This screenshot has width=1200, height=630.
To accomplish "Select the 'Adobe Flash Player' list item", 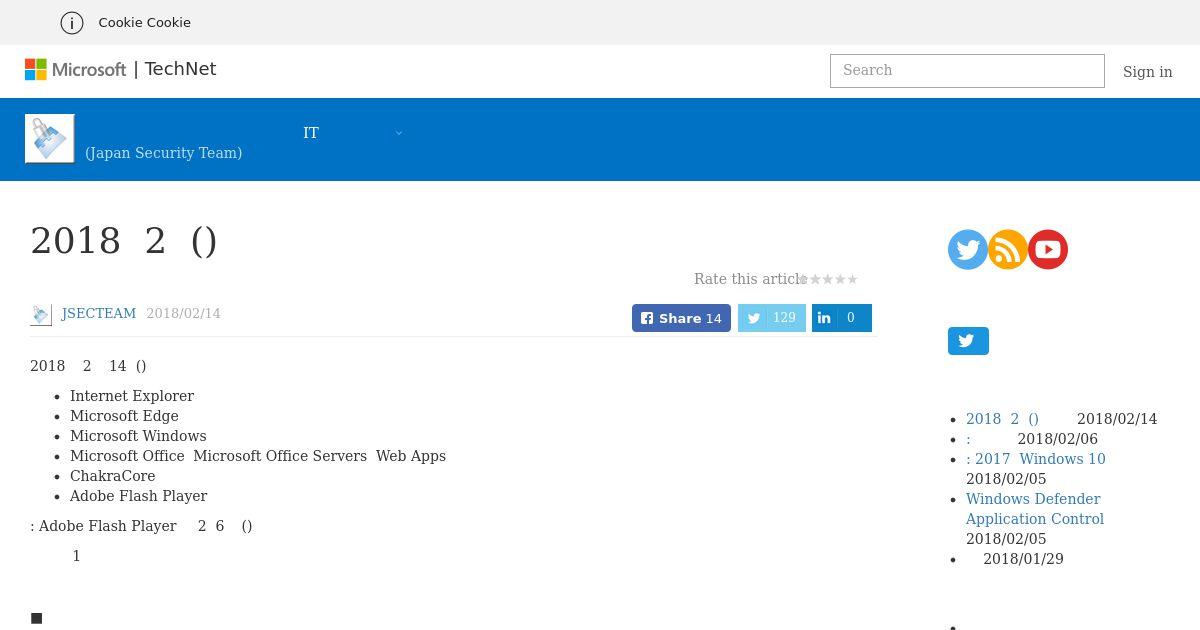I will coord(138,496).
